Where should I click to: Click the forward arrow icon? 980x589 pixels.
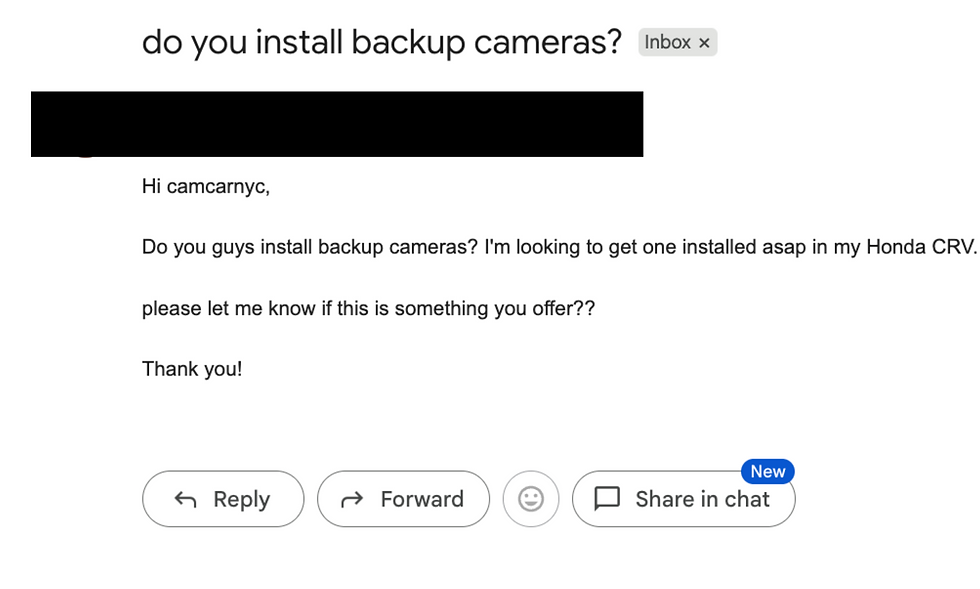tap(352, 499)
